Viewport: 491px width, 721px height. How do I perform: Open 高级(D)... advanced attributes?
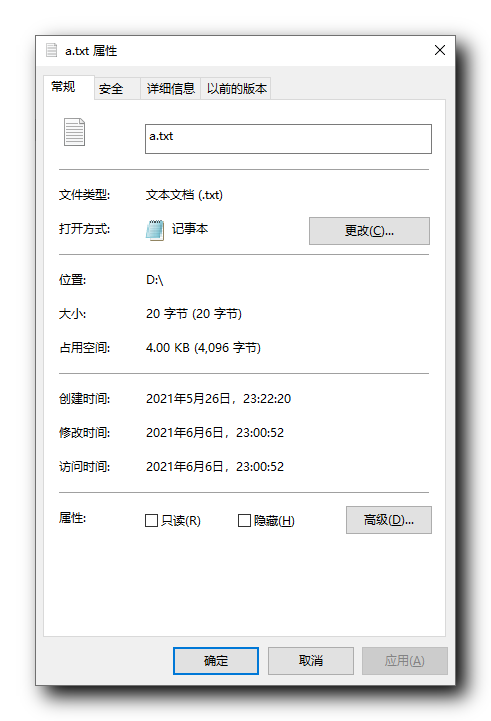pyautogui.click(x=388, y=520)
